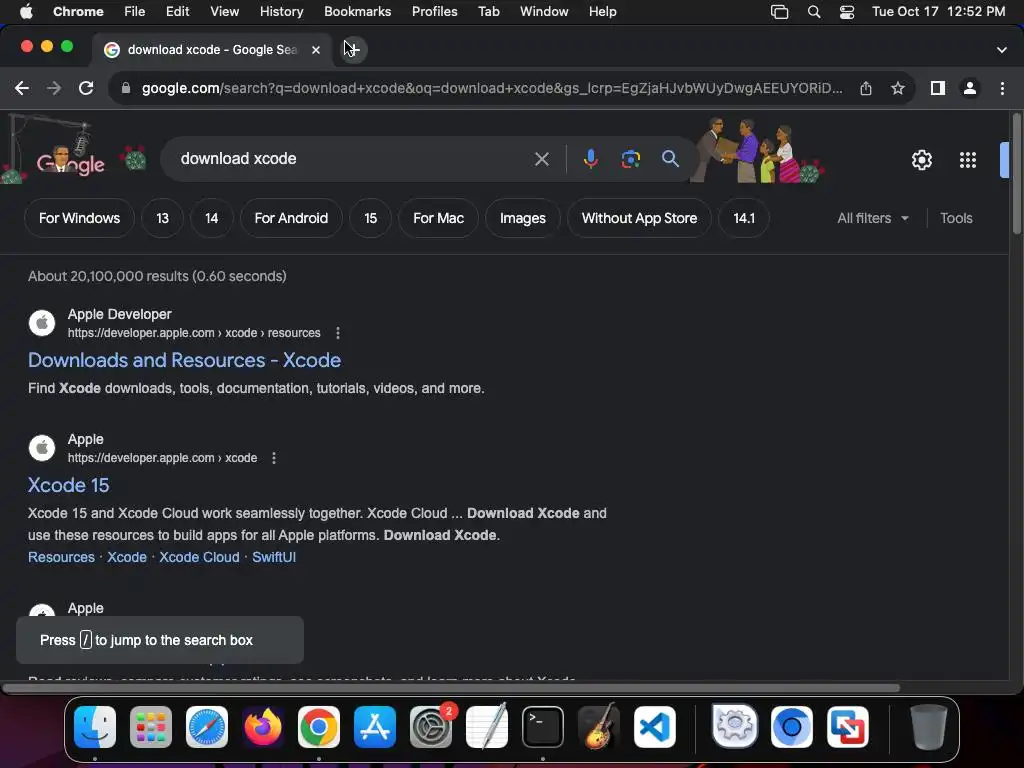Open Visual Studio Code from the dock
Screen dimensions: 1024x768
click(654, 727)
